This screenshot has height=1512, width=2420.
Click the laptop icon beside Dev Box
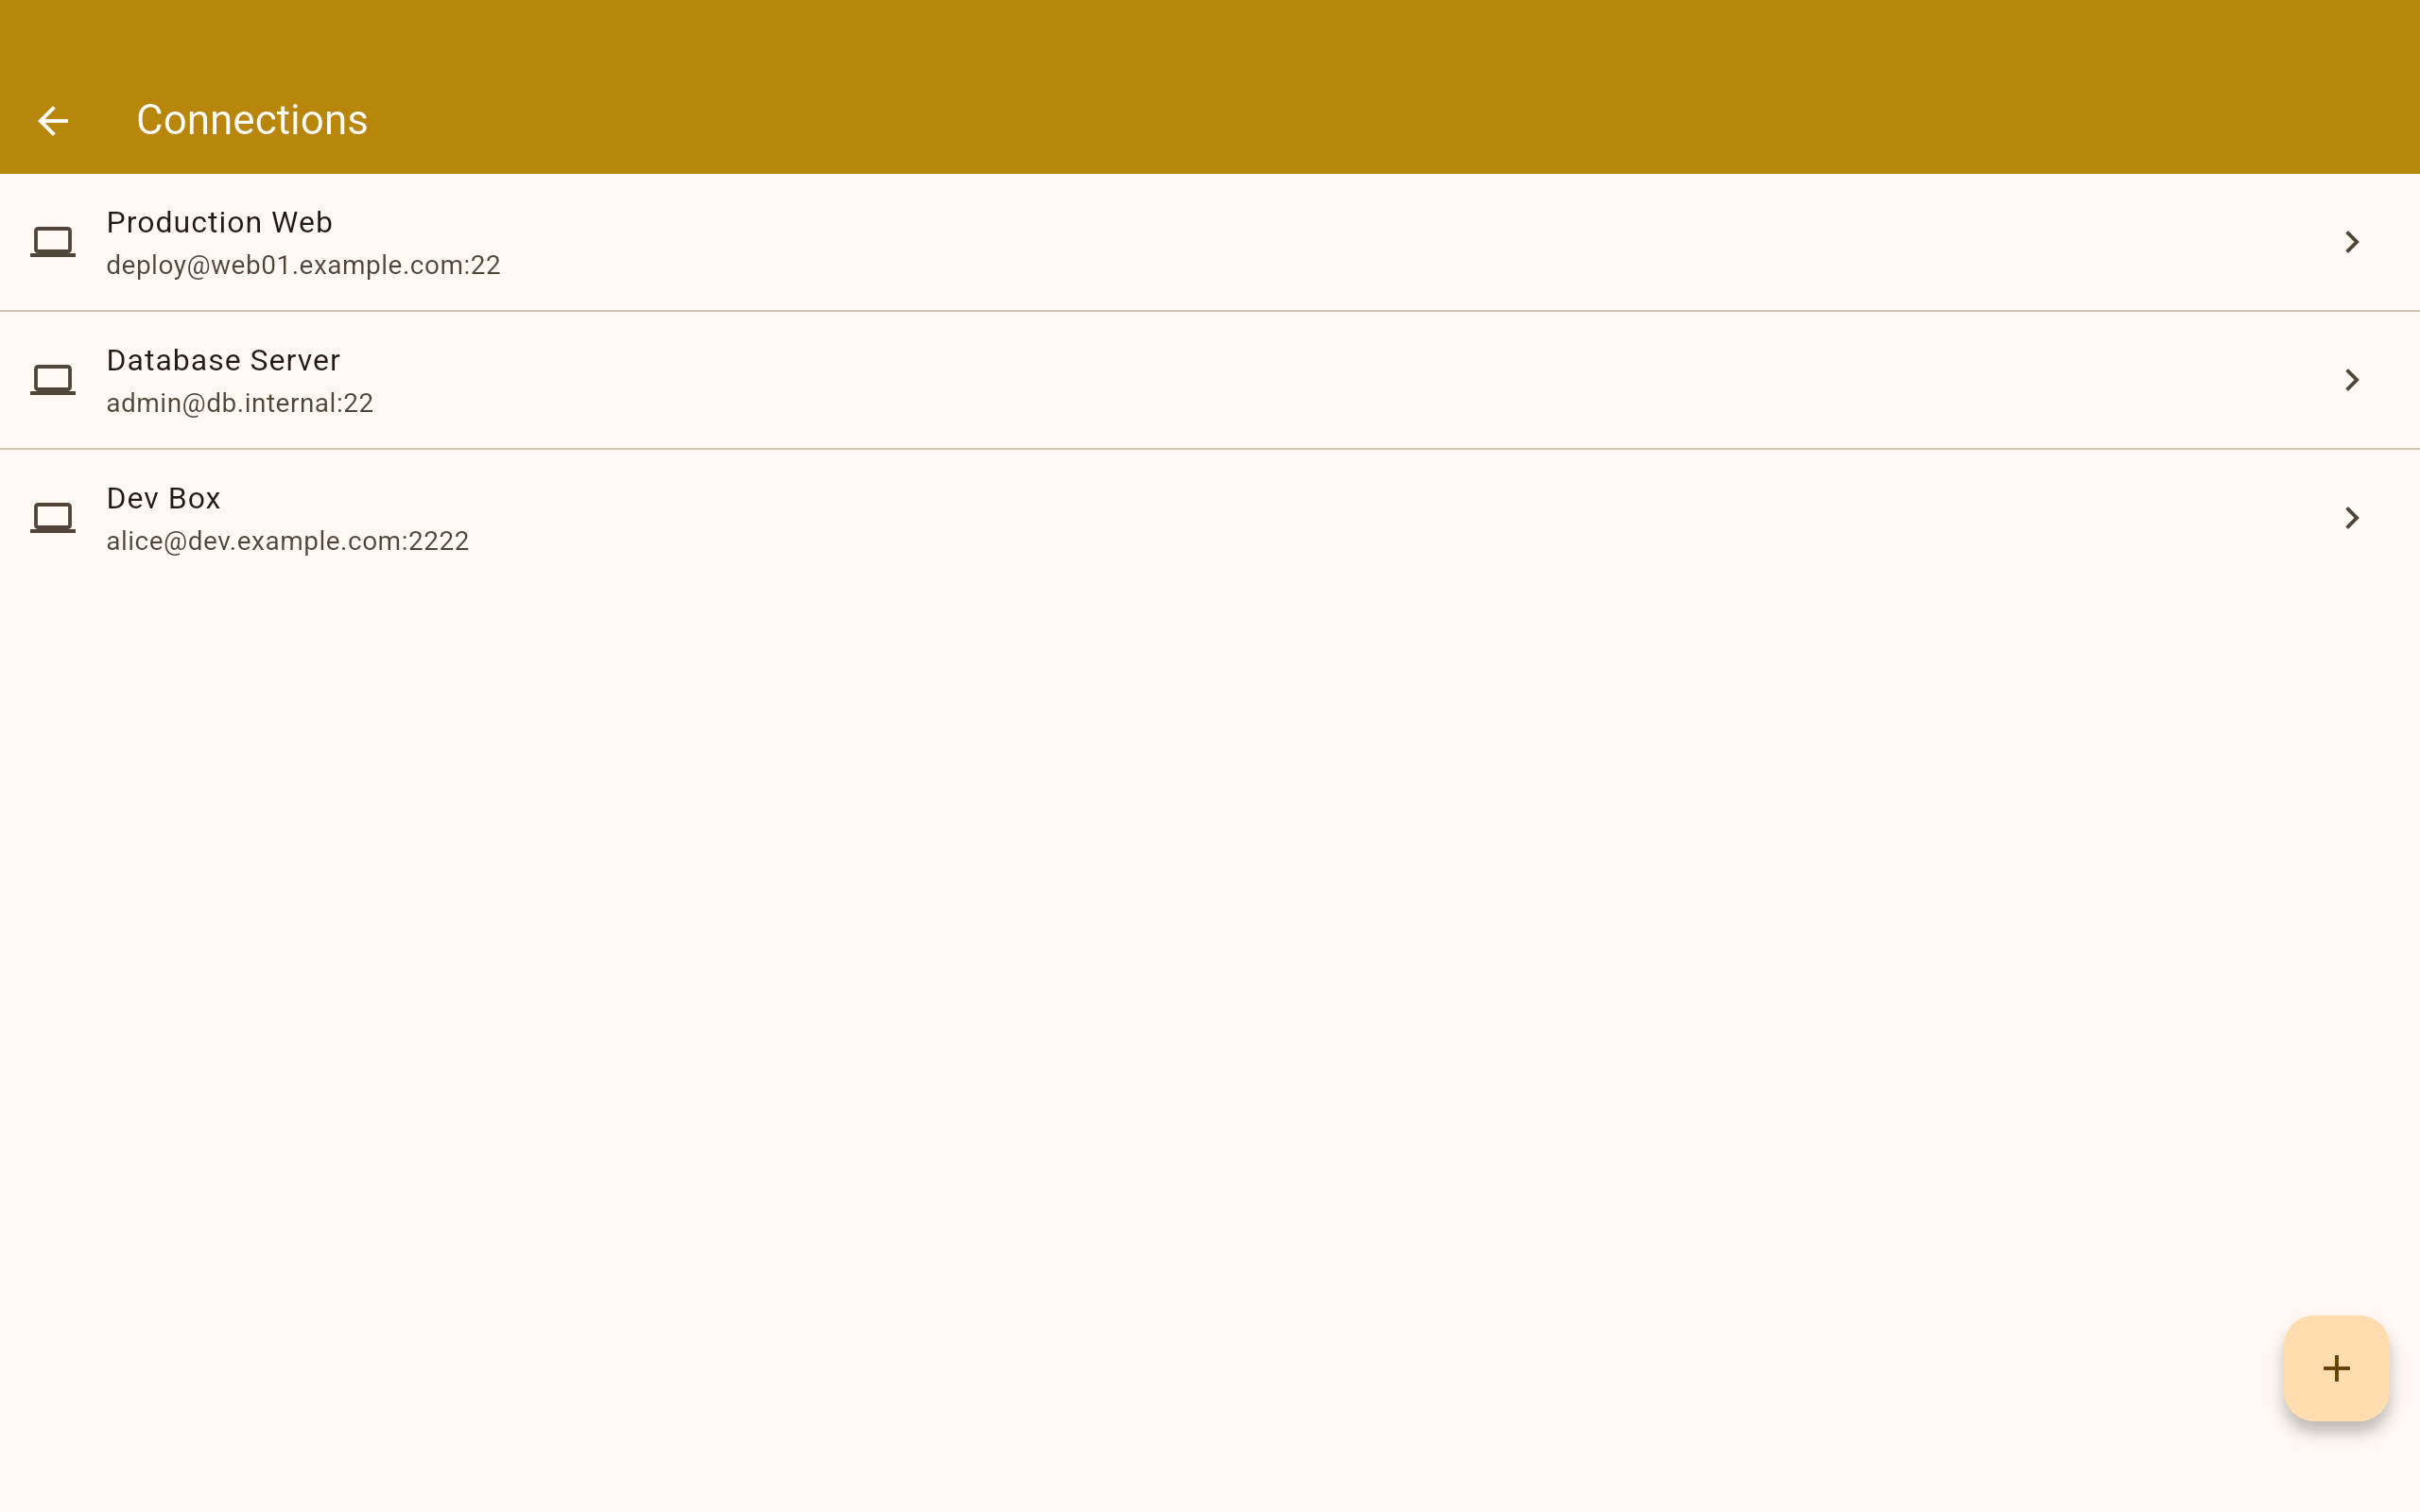(x=53, y=517)
